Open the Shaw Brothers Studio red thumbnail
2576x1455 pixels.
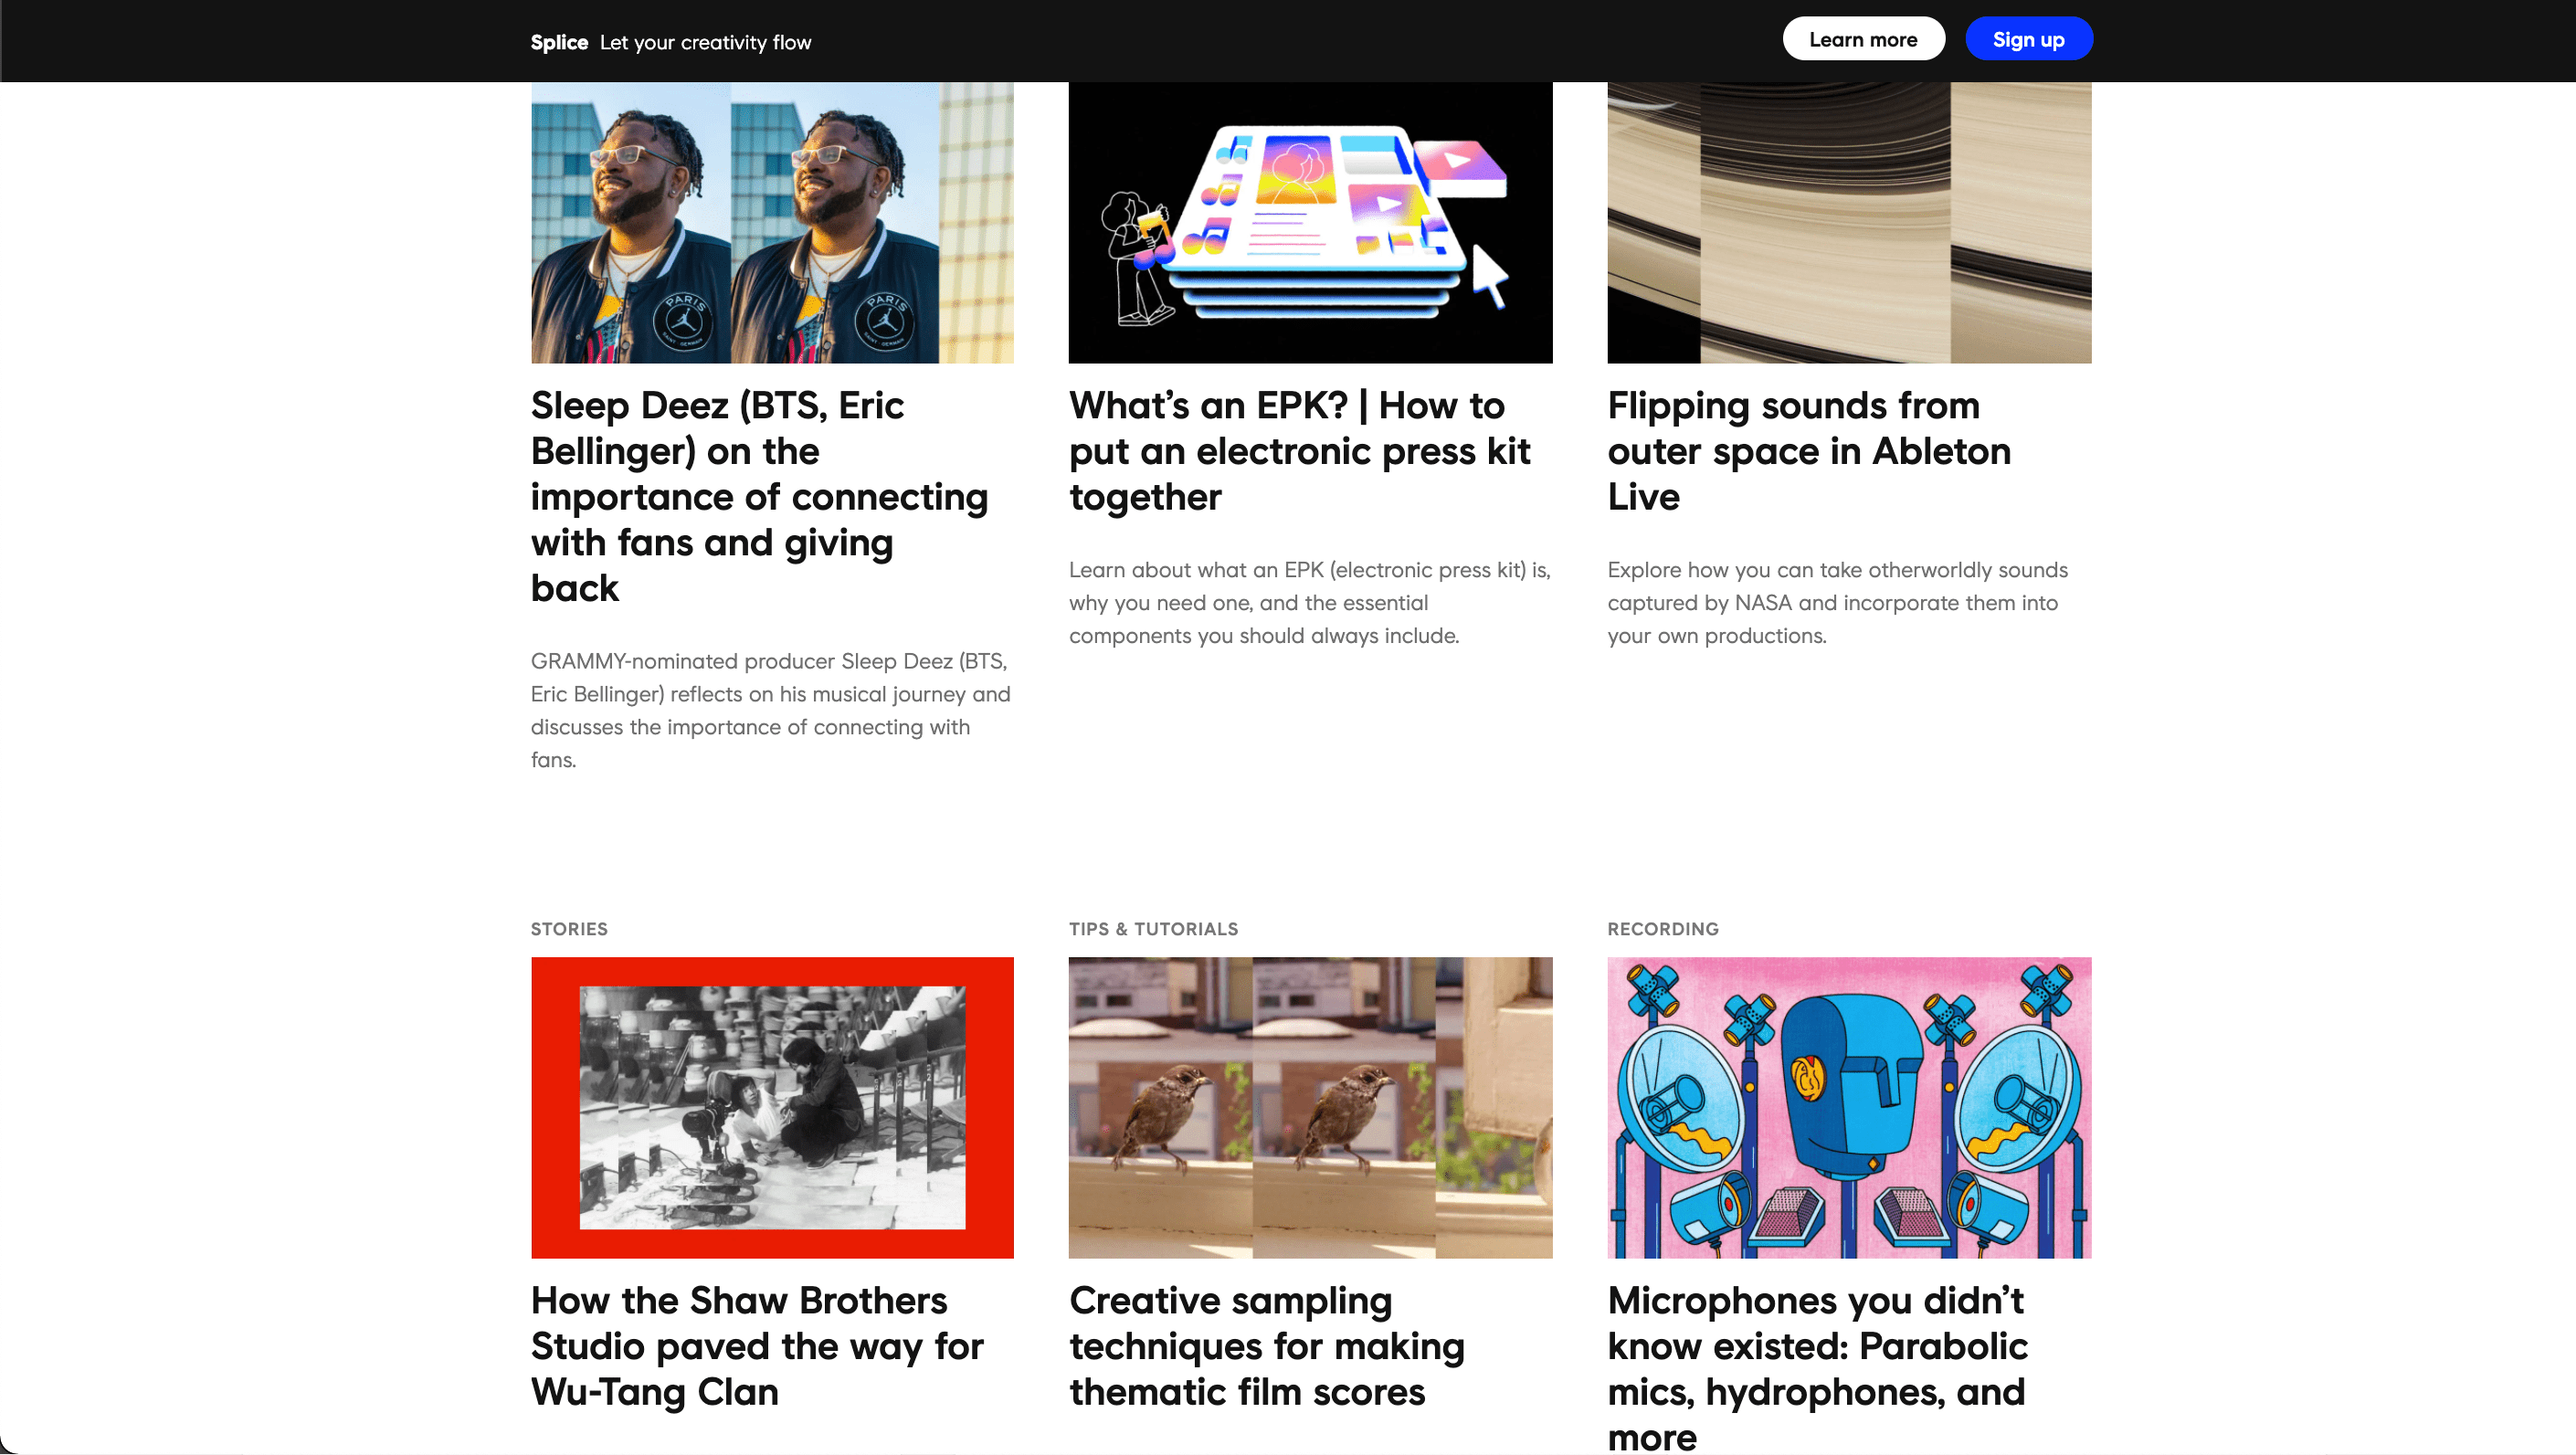click(772, 1107)
